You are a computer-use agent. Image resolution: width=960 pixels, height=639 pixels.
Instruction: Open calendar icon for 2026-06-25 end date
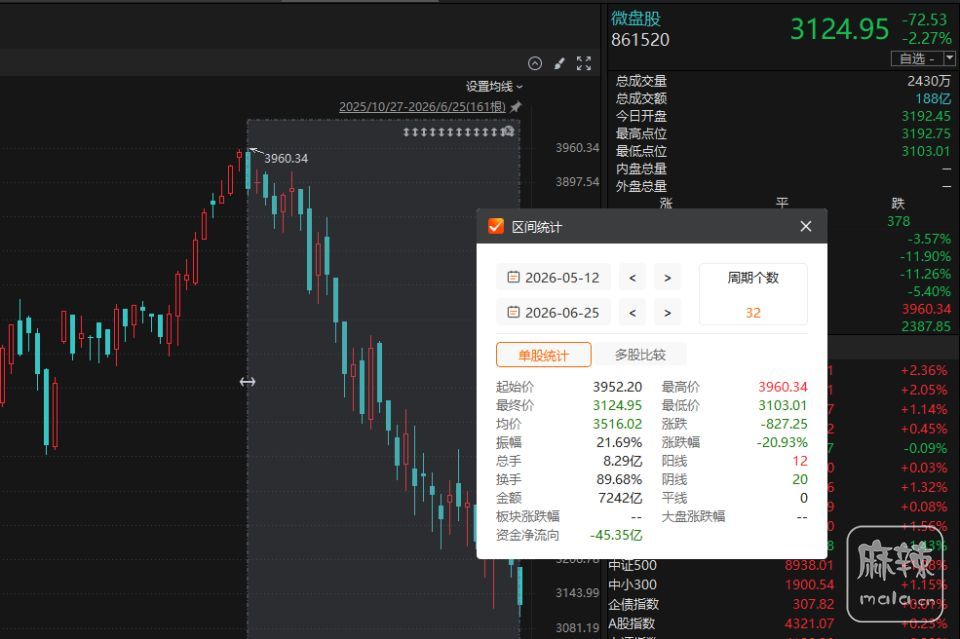click(x=513, y=312)
